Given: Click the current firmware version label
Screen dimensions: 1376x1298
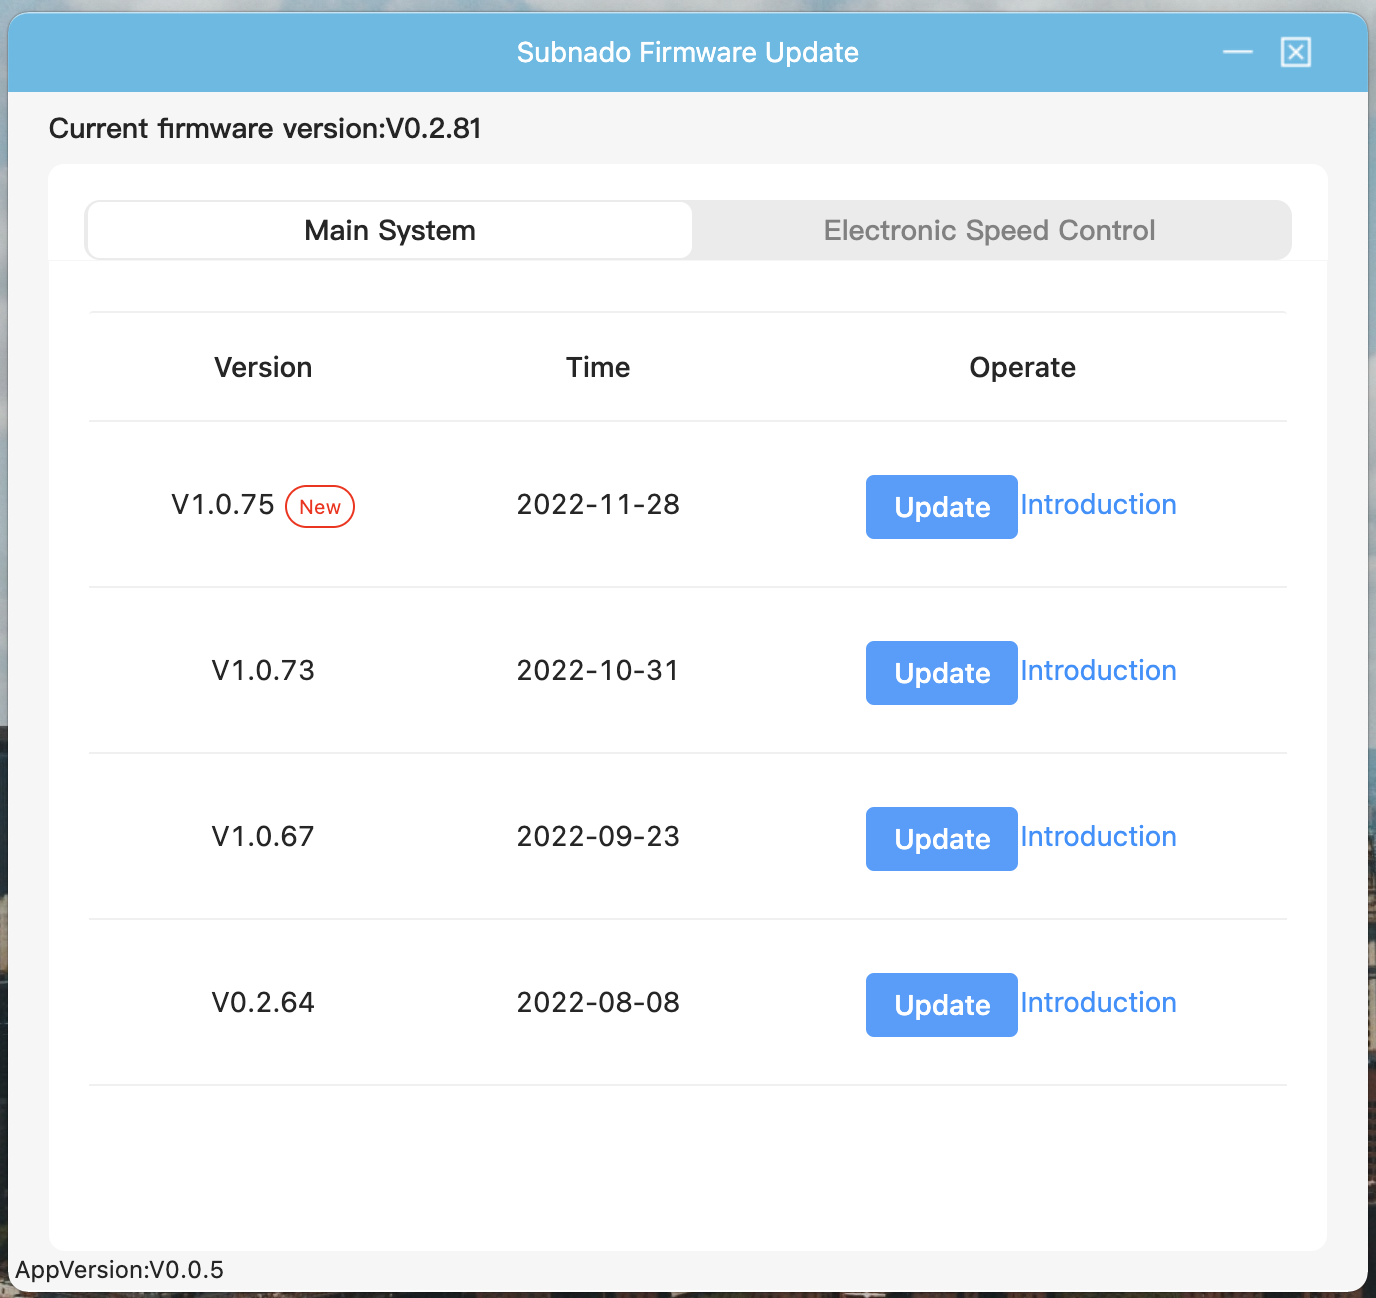Looking at the screenshot, I should pyautogui.click(x=265, y=129).
